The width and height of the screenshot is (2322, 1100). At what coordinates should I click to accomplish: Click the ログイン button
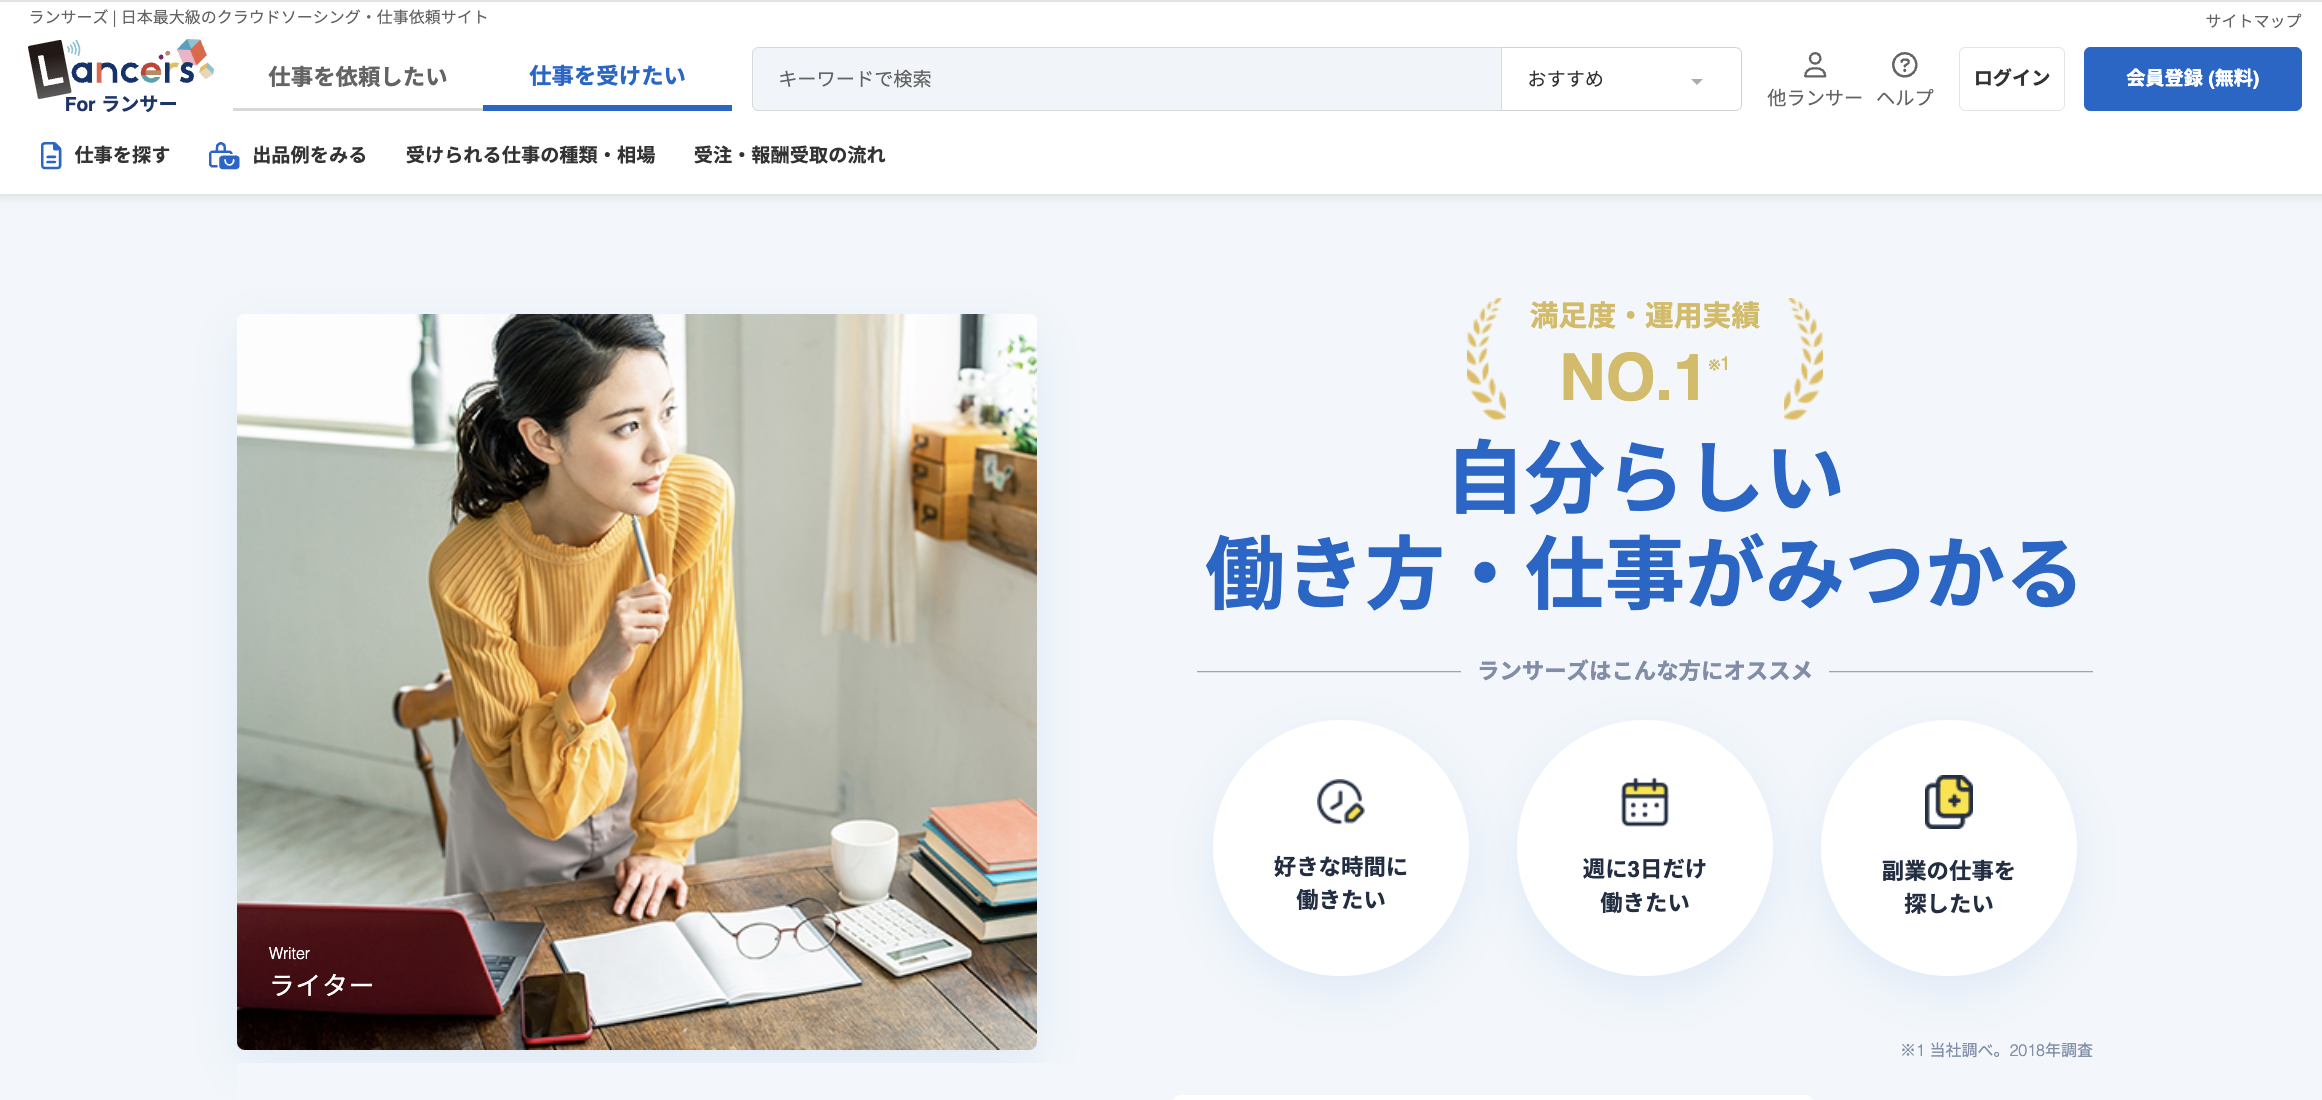point(2011,78)
